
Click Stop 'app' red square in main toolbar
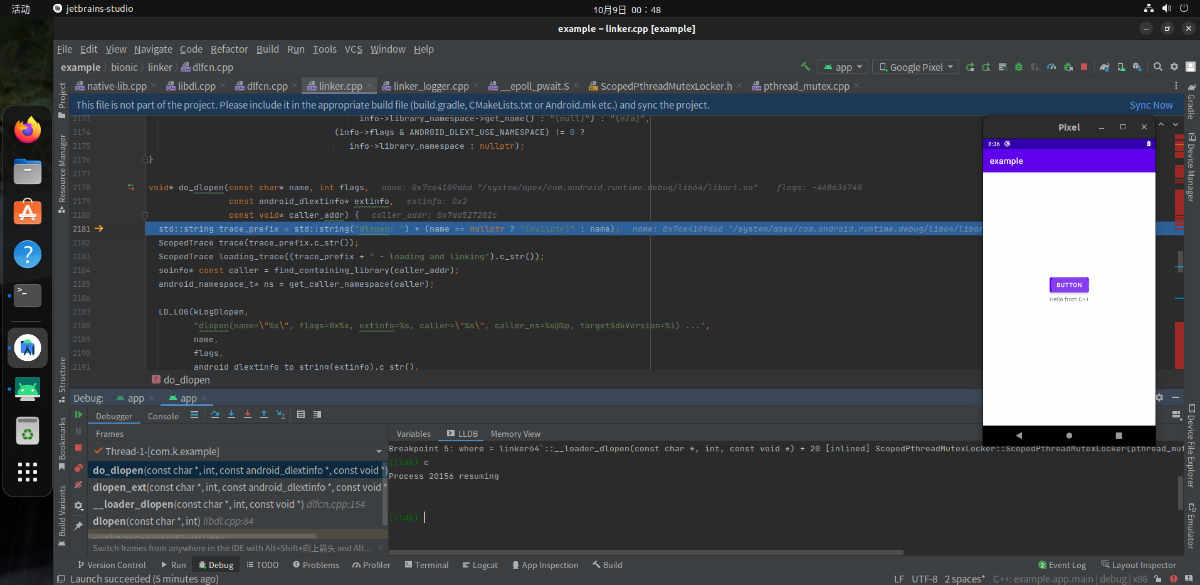[x=1084, y=67]
